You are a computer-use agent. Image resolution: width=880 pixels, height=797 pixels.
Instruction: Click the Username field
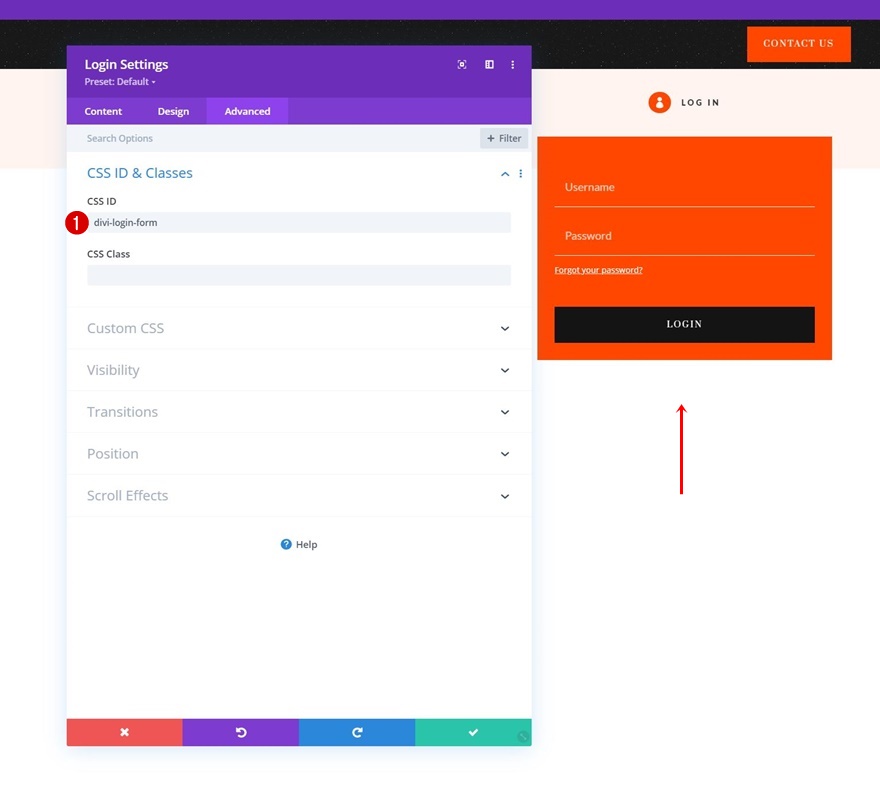tap(684, 188)
